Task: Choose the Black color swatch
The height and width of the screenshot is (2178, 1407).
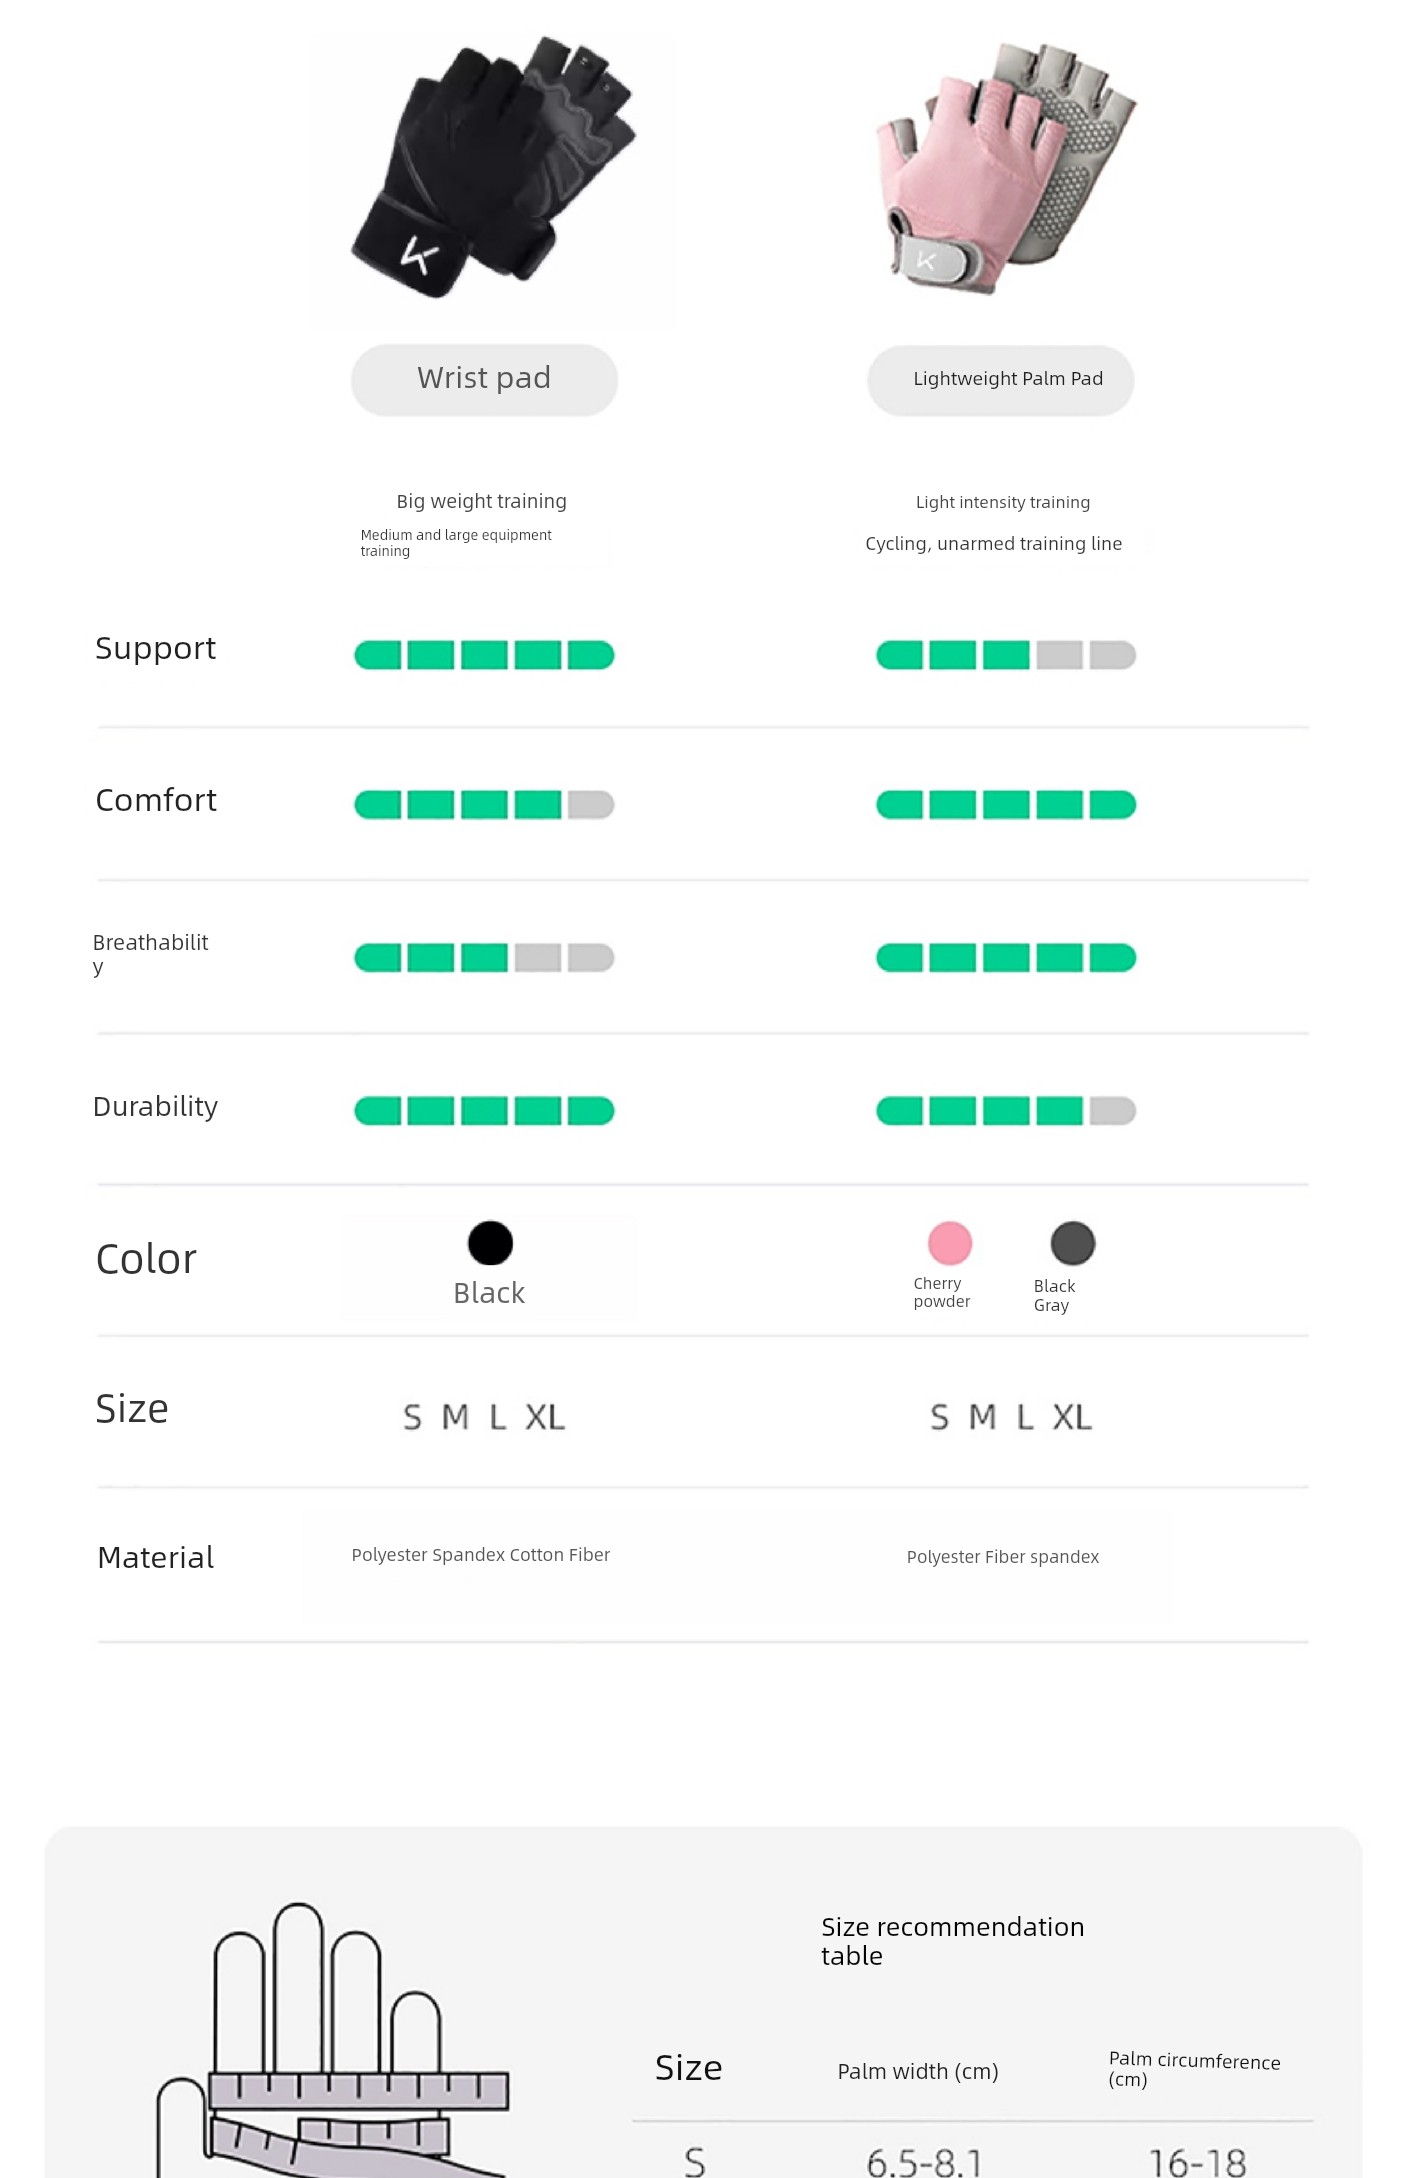Action: pyautogui.click(x=490, y=1243)
